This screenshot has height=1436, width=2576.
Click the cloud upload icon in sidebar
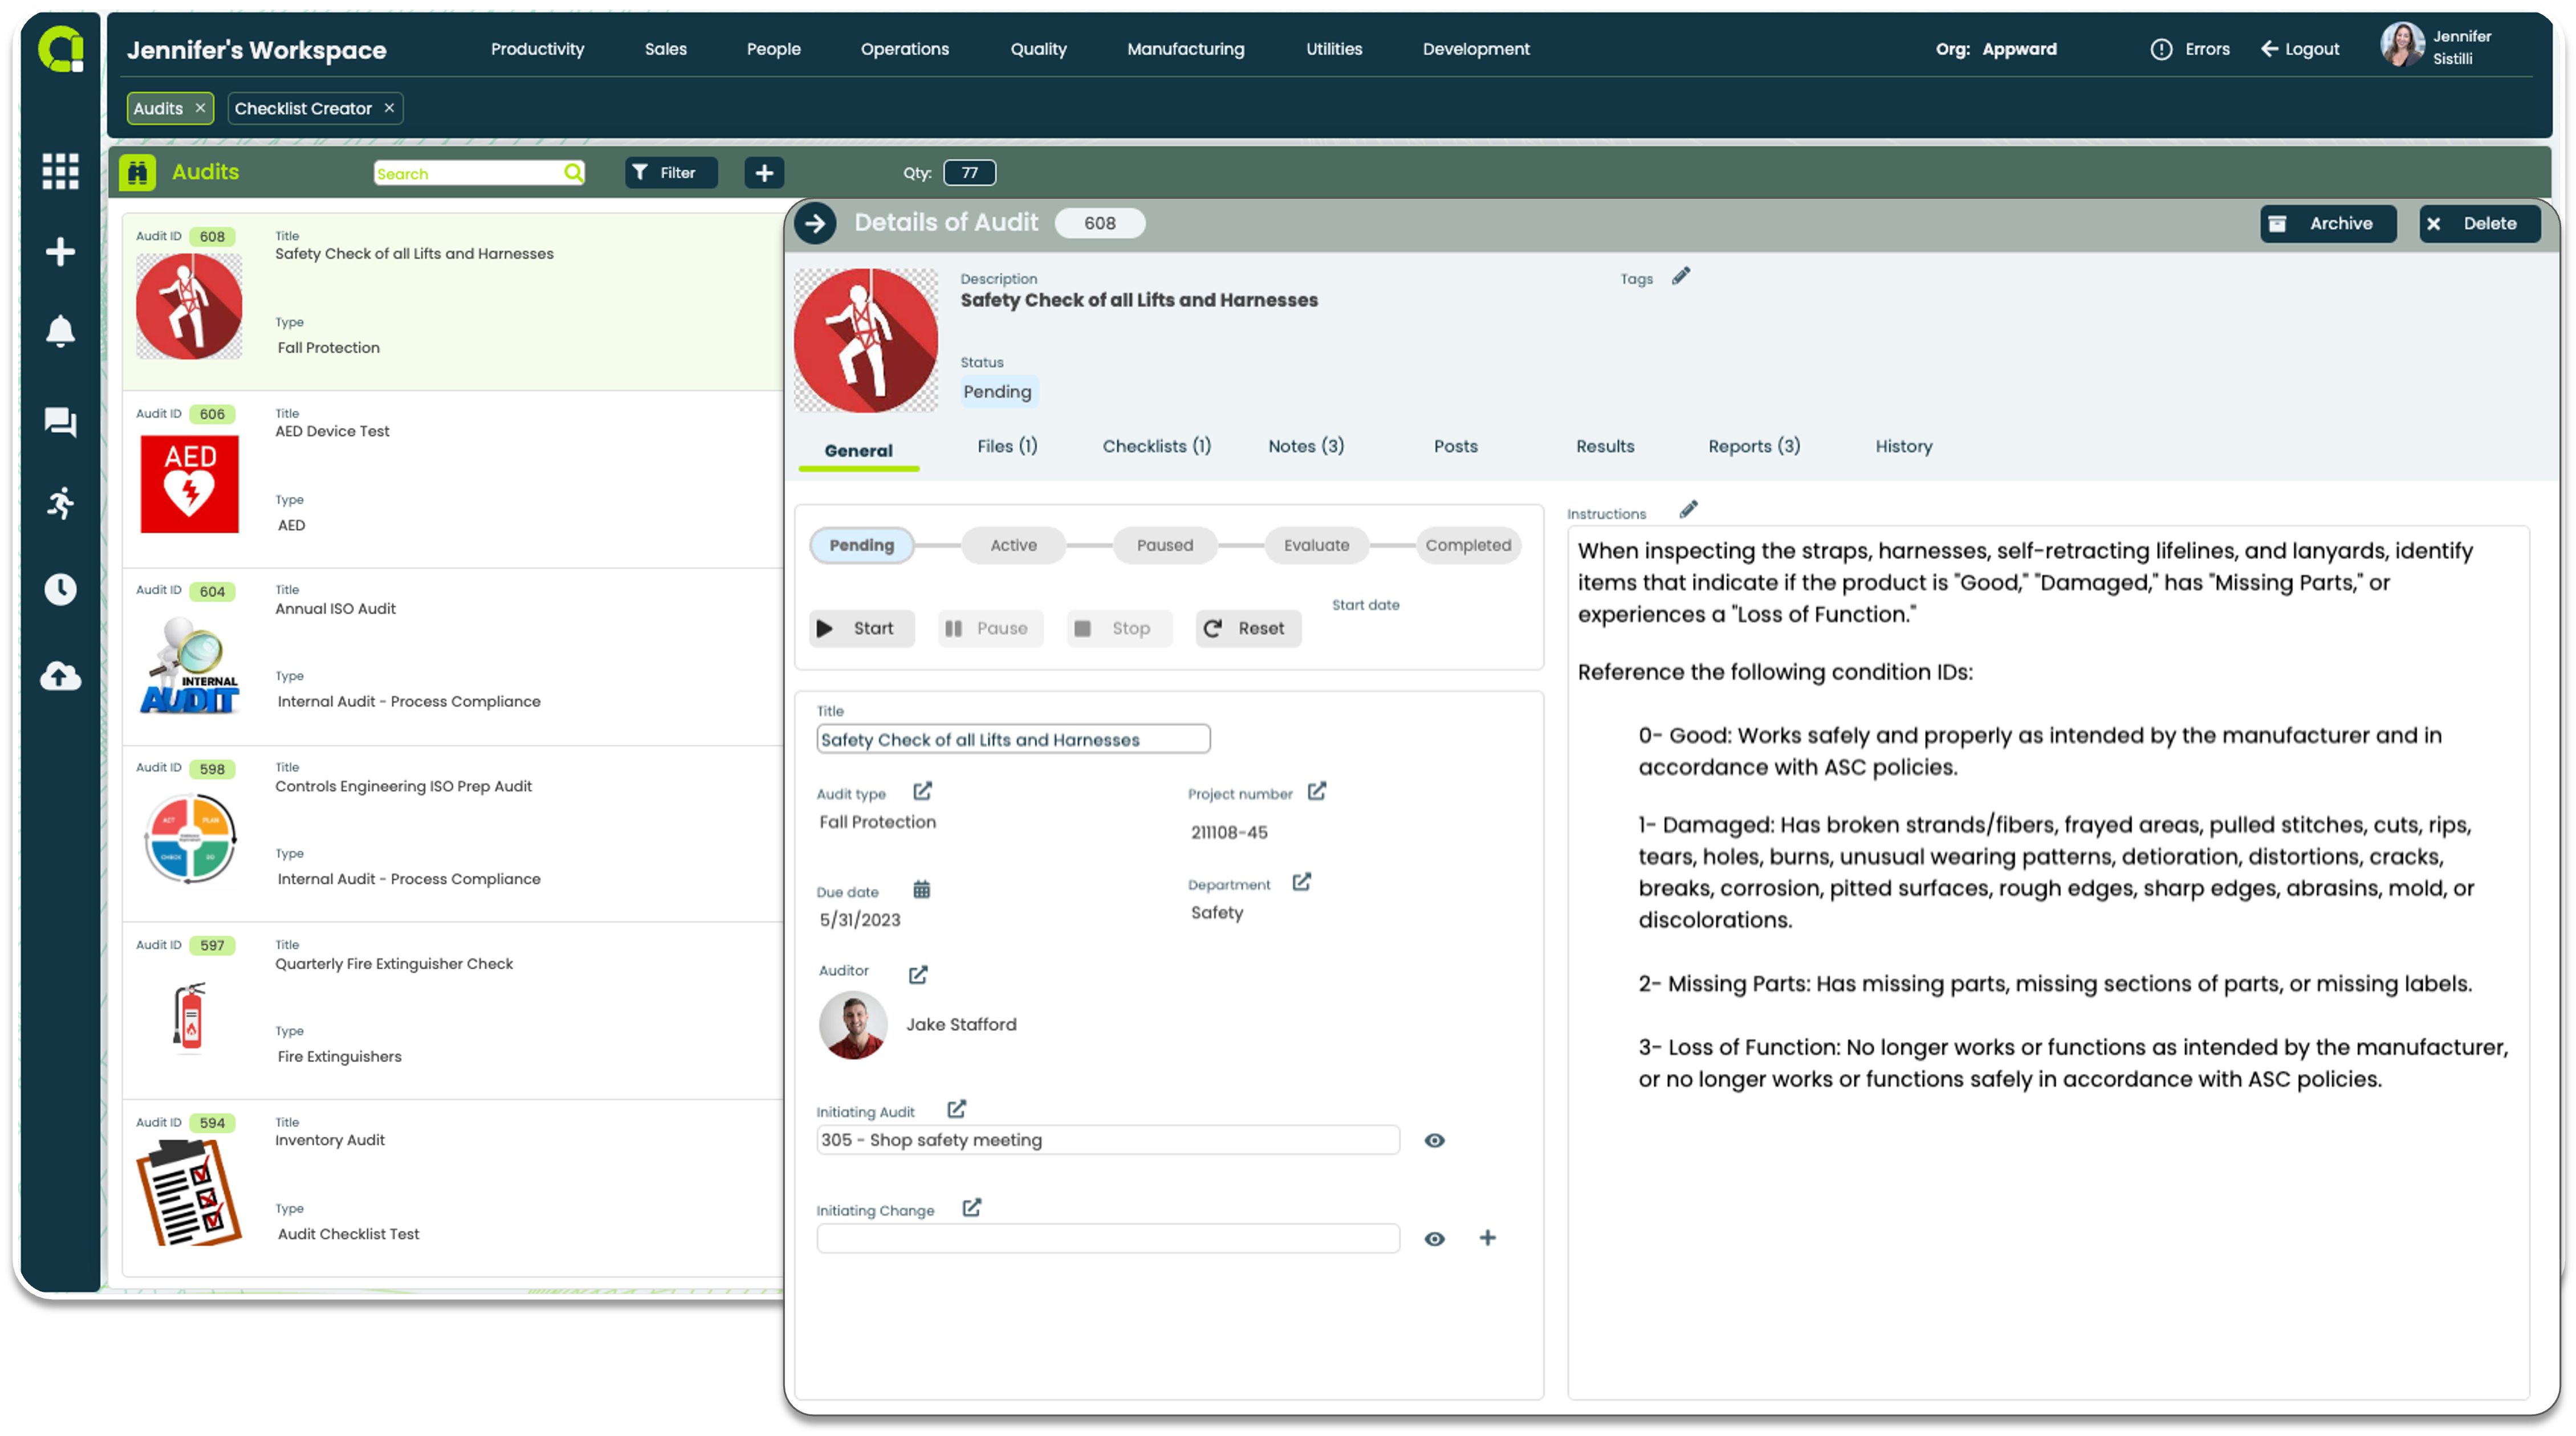60,677
